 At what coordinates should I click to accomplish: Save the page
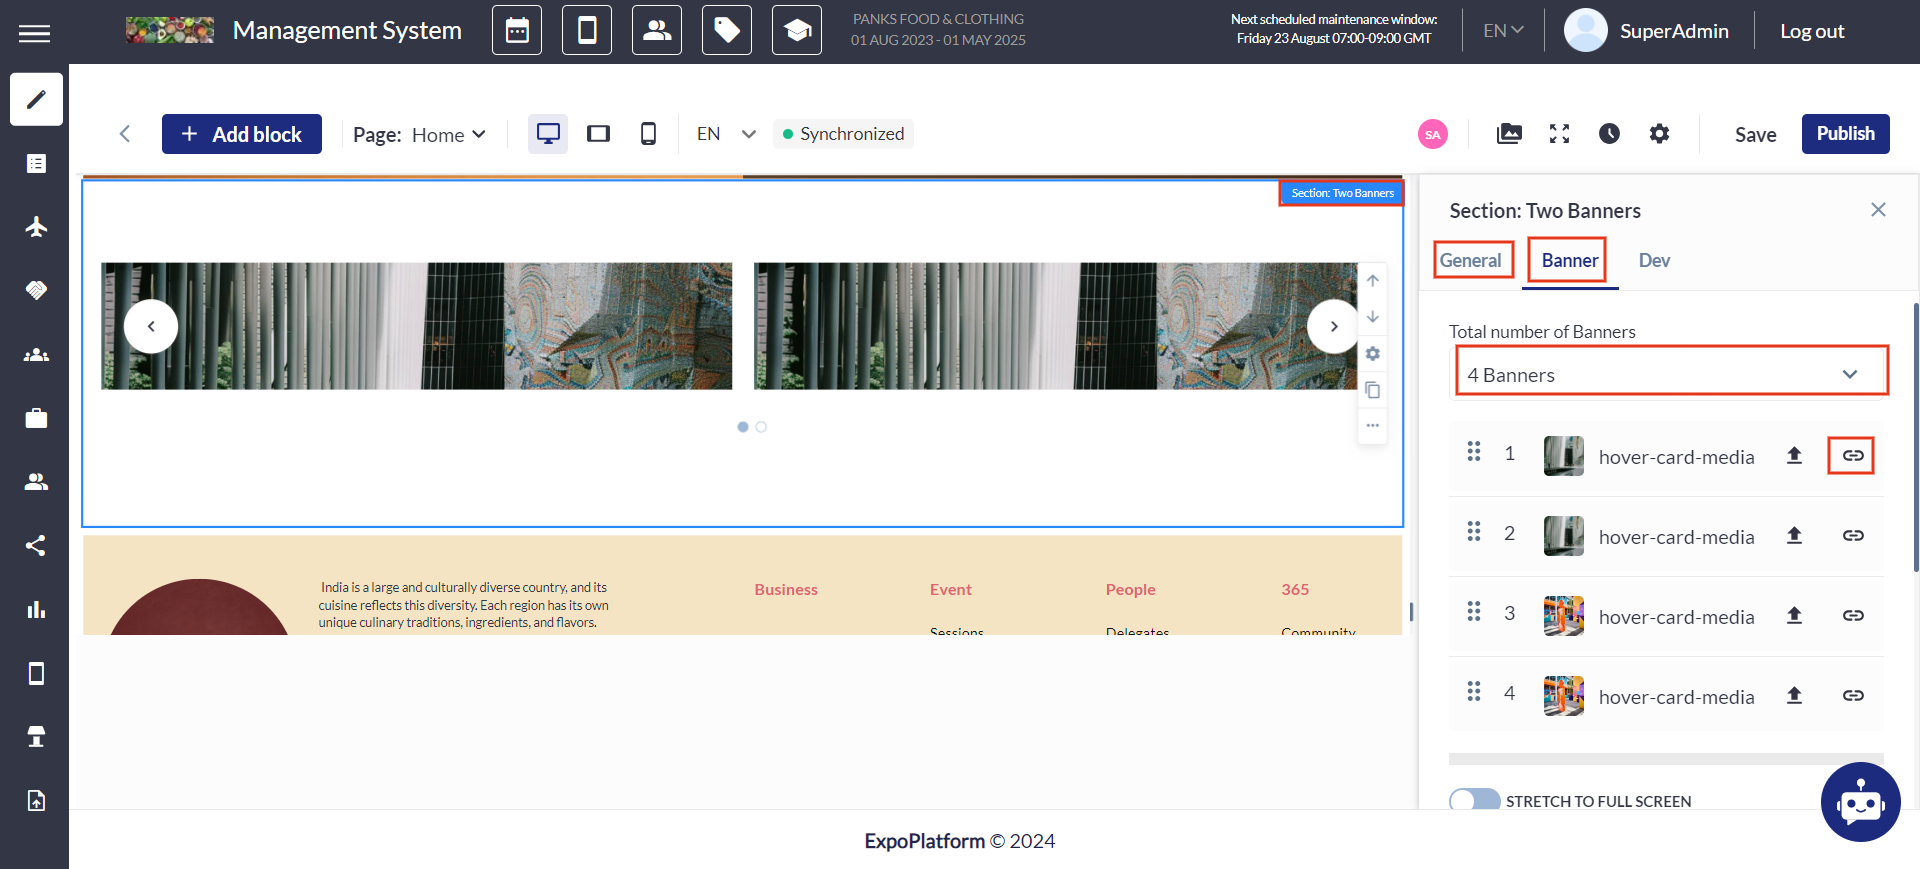(x=1755, y=135)
